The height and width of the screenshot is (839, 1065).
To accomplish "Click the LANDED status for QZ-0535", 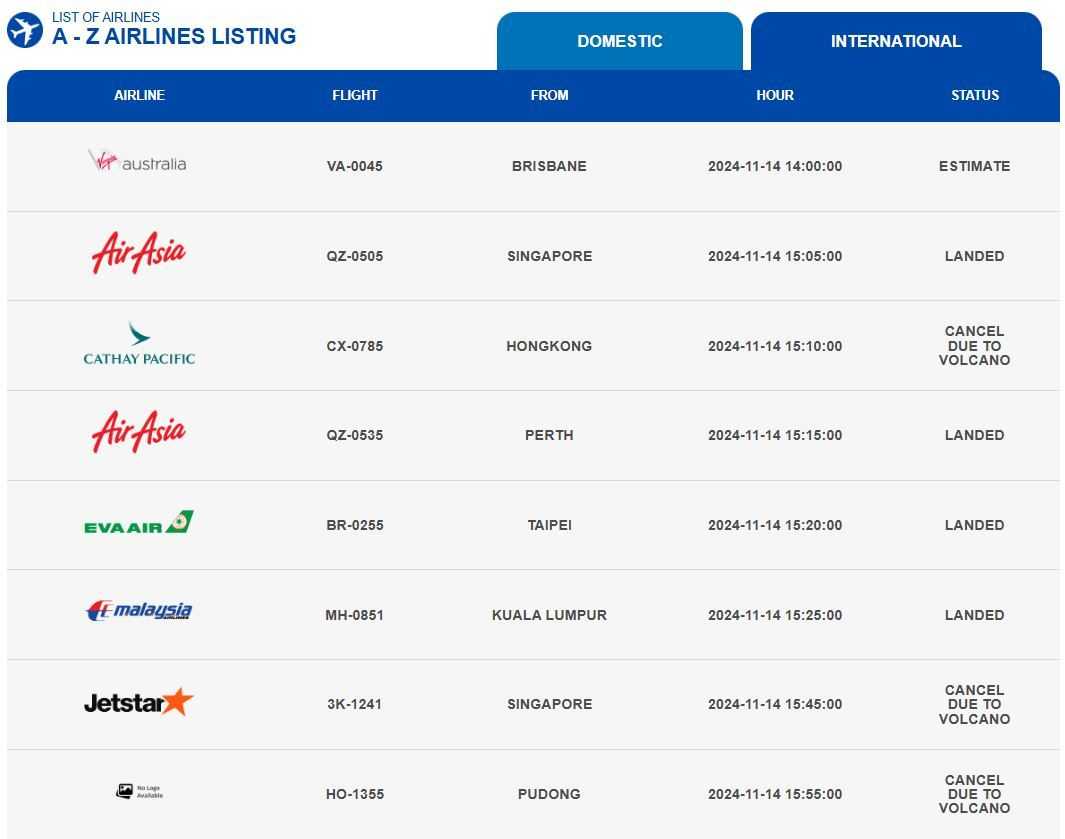I will [975, 435].
